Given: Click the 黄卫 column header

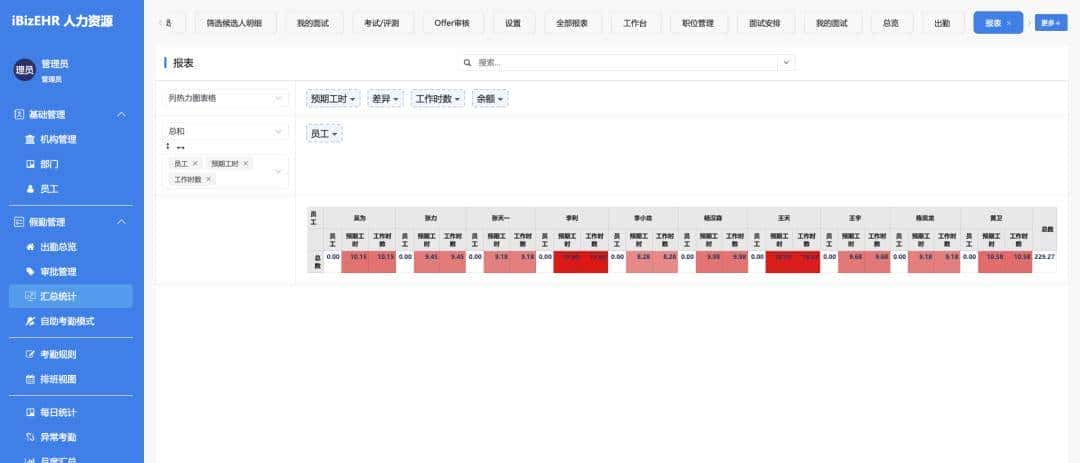Looking at the screenshot, I should tap(997, 218).
